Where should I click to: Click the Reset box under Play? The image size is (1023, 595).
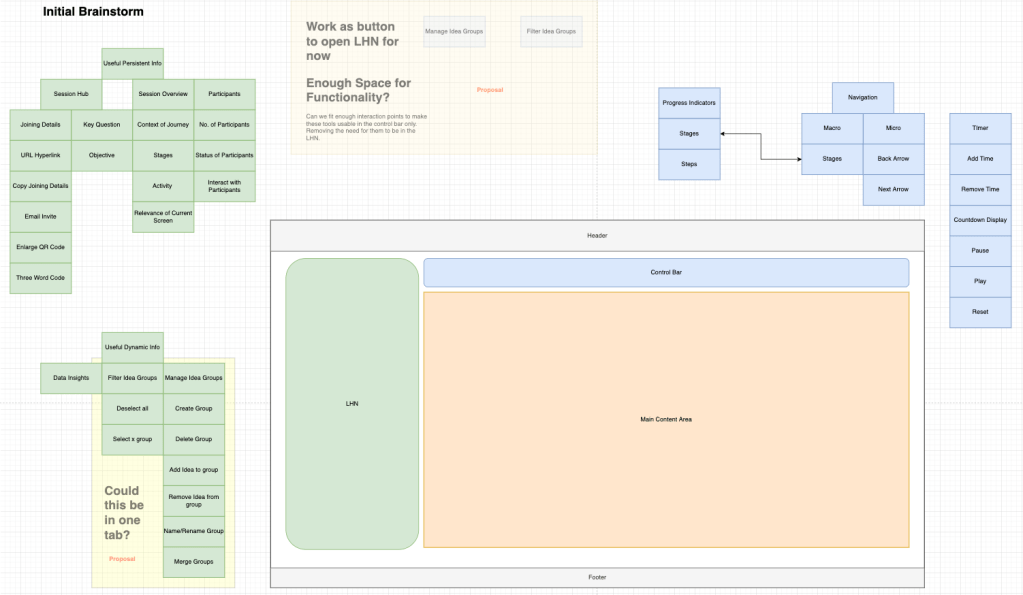pos(980,312)
